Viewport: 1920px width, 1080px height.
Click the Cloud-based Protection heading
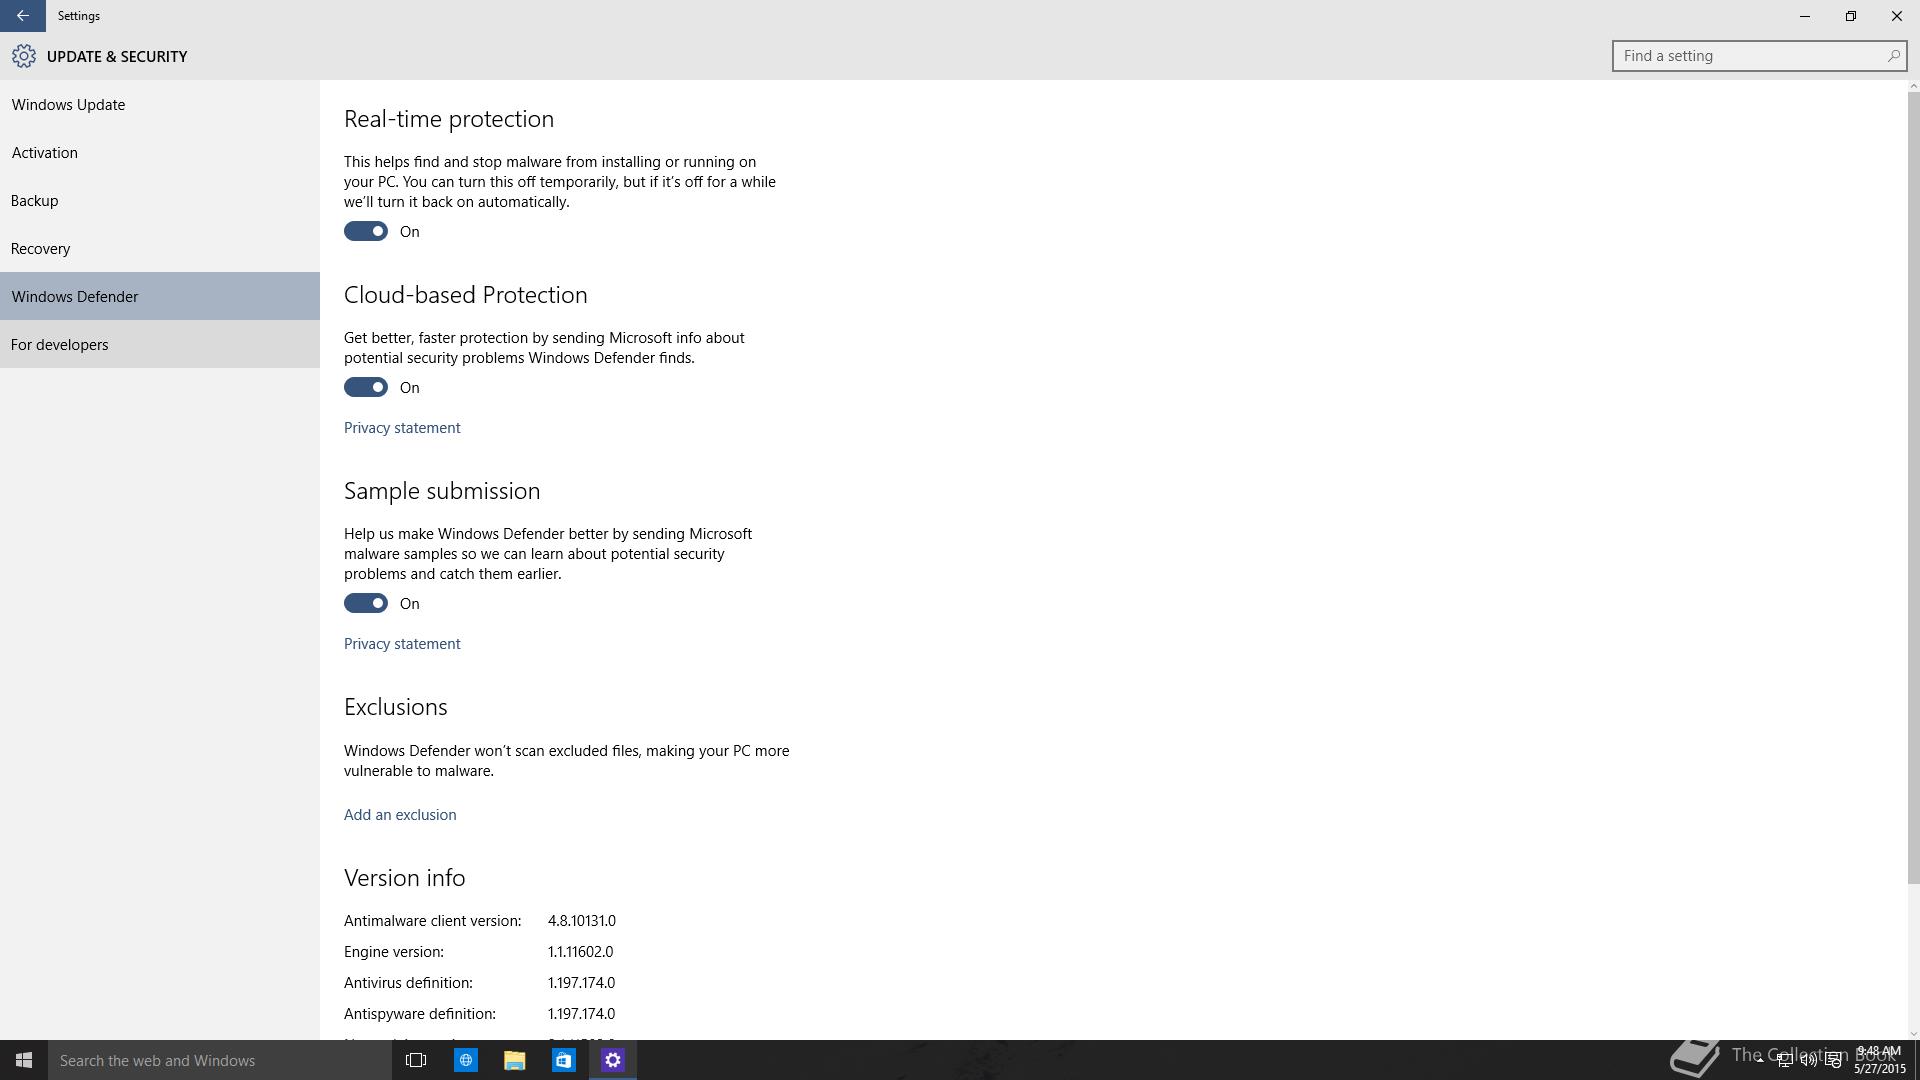tap(466, 295)
